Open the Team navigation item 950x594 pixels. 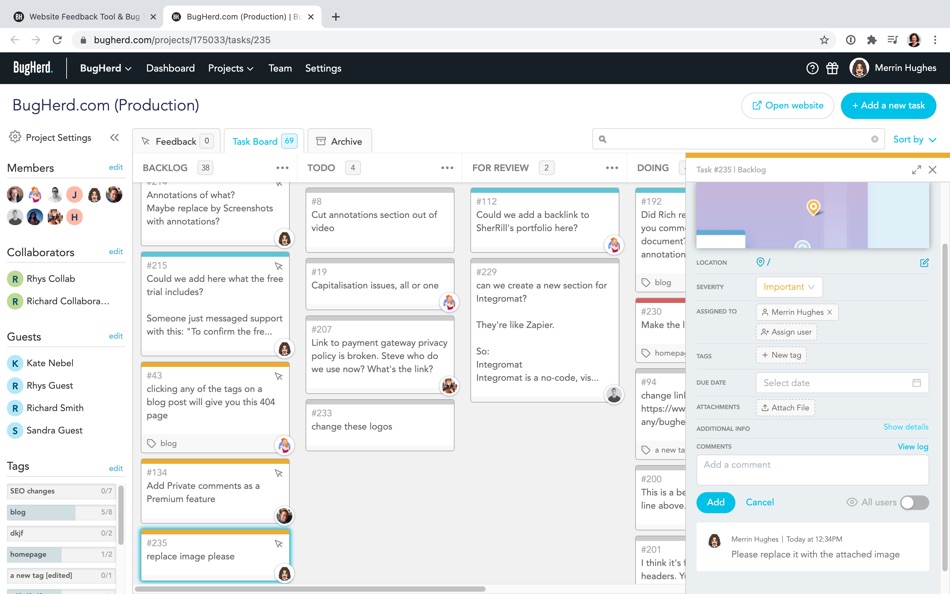coord(280,68)
